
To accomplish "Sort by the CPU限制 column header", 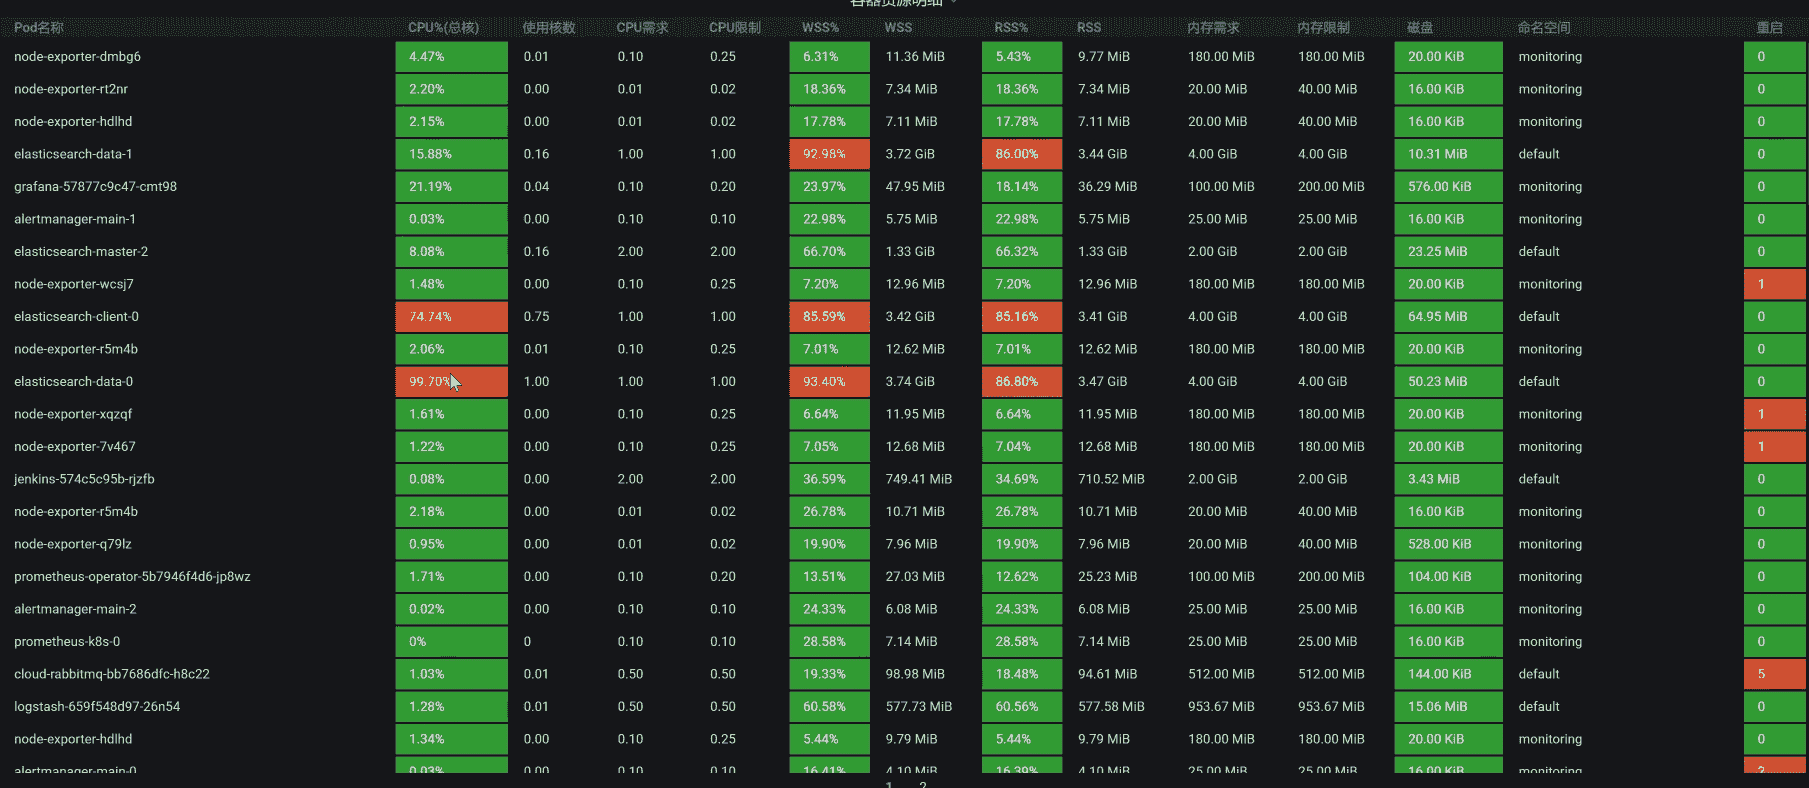I will pyautogui.click(x=735, y=28).
